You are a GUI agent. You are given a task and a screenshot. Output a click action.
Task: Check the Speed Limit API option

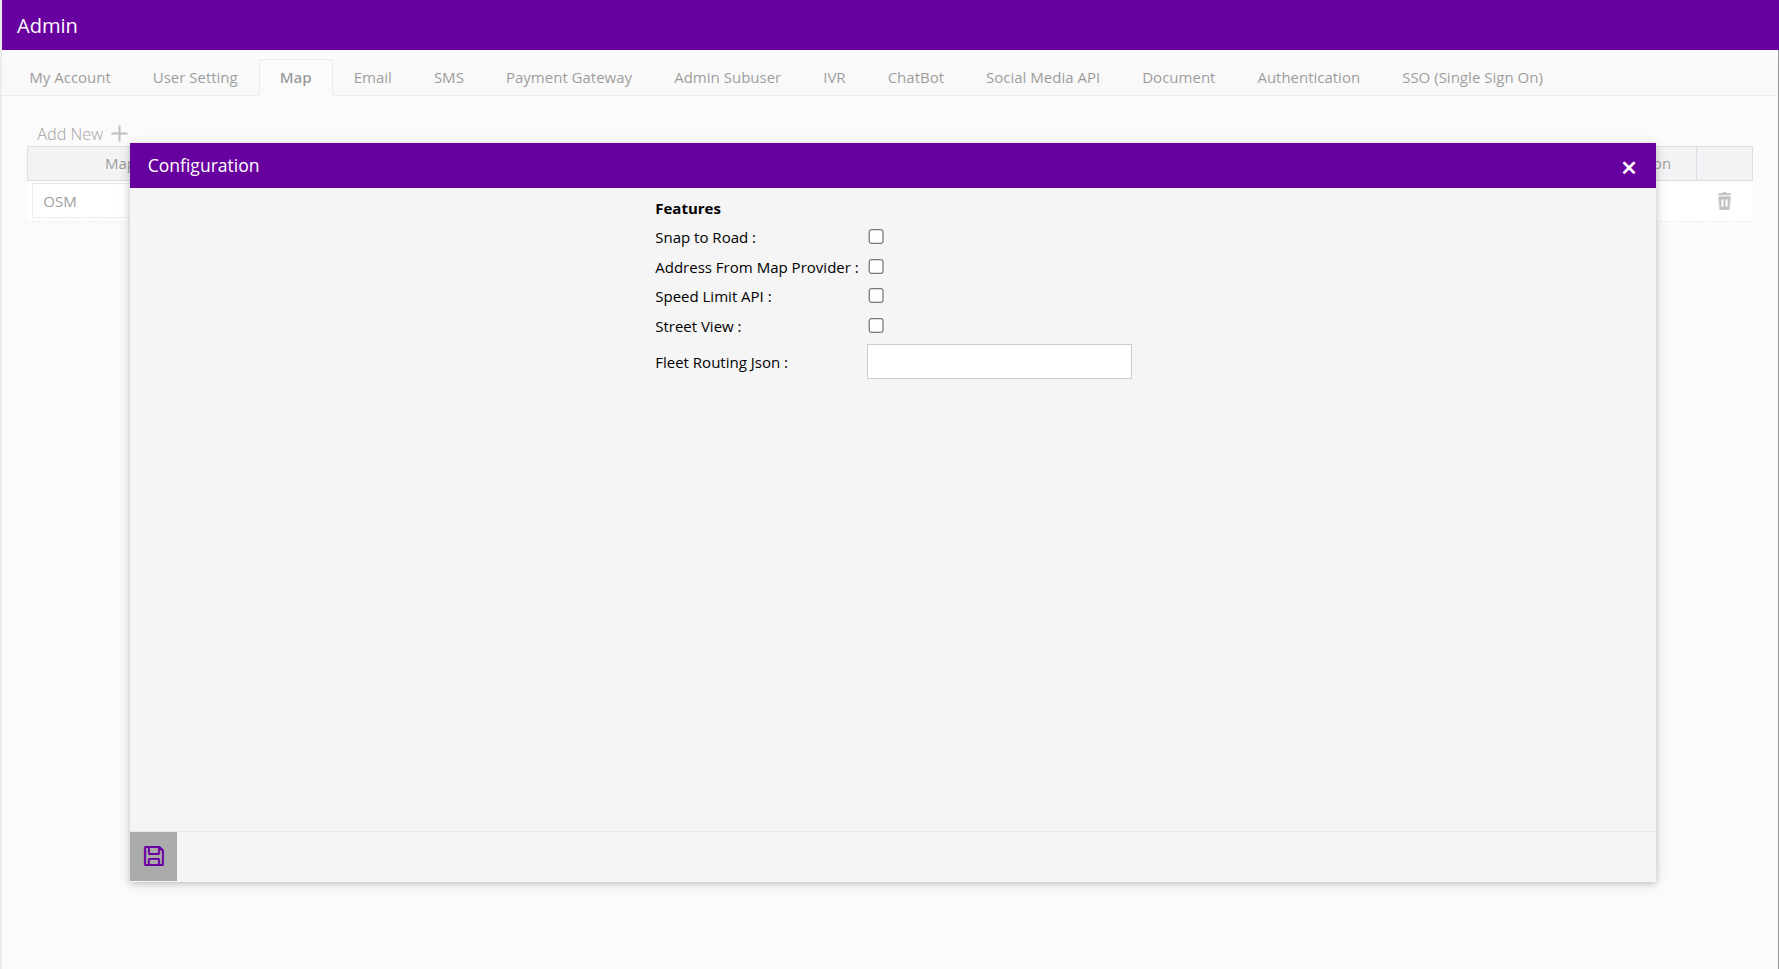pos(876,296)
